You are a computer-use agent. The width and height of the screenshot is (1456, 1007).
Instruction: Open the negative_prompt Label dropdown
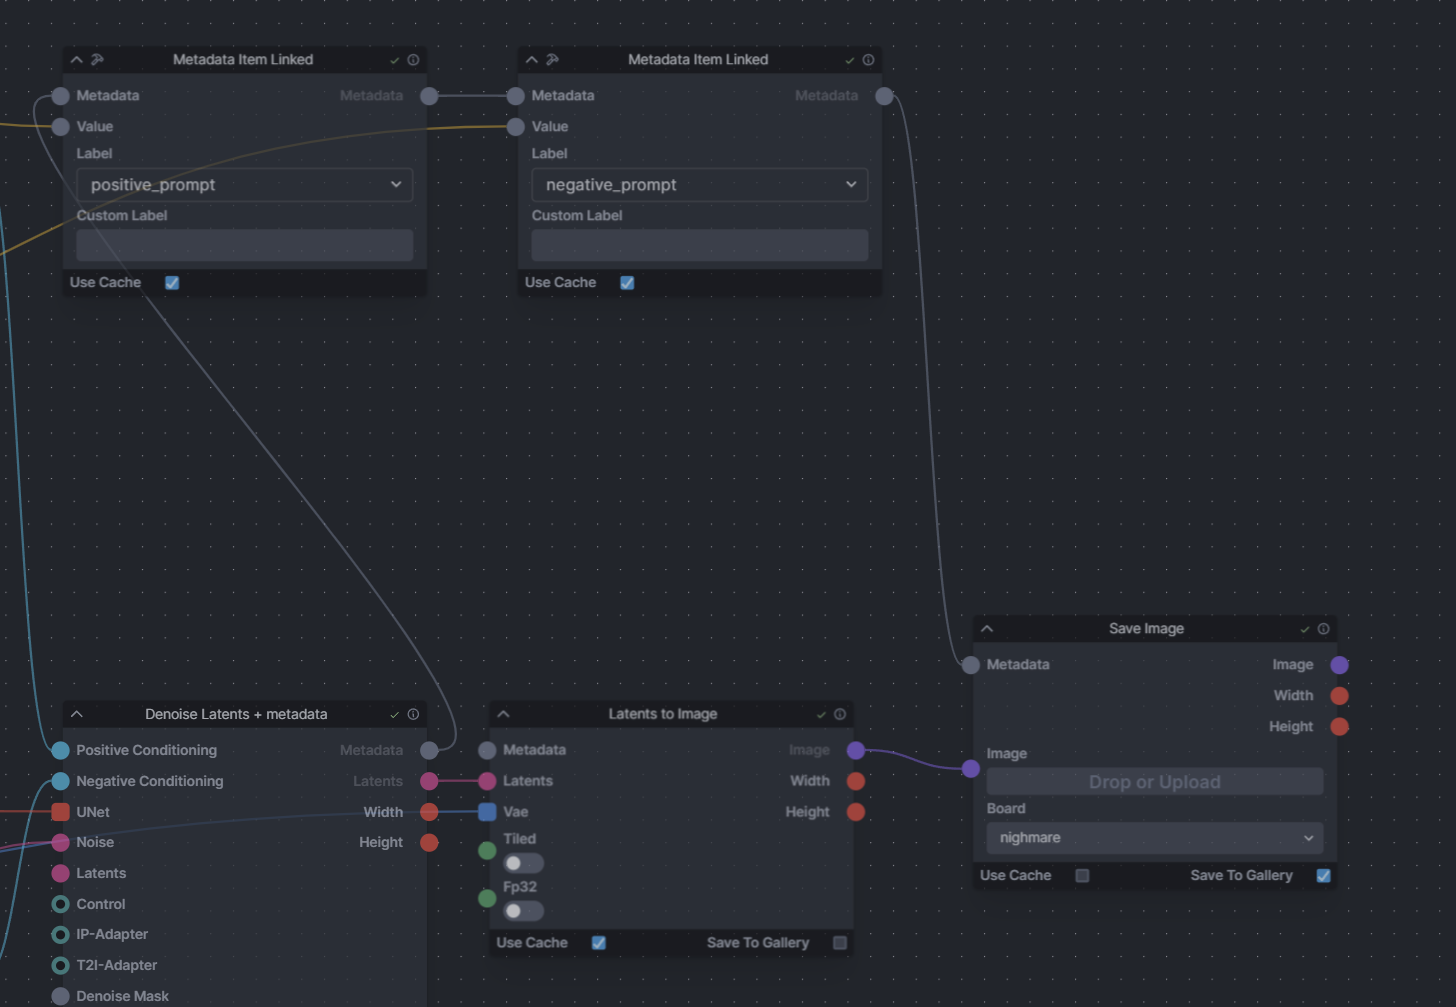coord(700,185)
